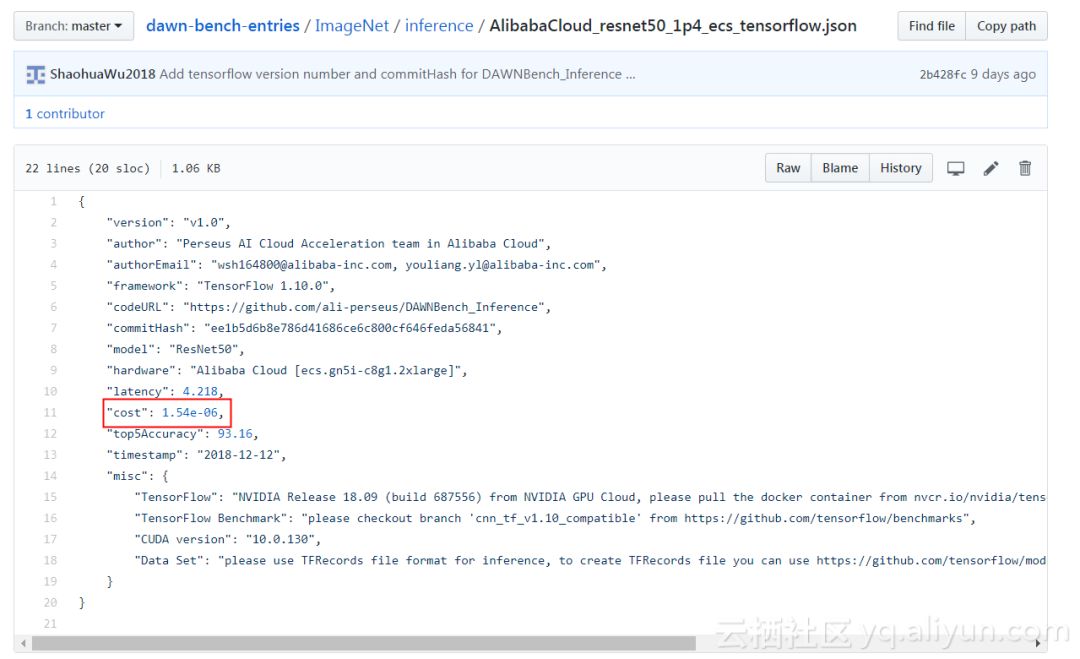This screenshot has width=1080, height=659.
Task: Click the "CUDA version": "10.0.130" line
Action: pyautogui.click(x=227, y=539)
